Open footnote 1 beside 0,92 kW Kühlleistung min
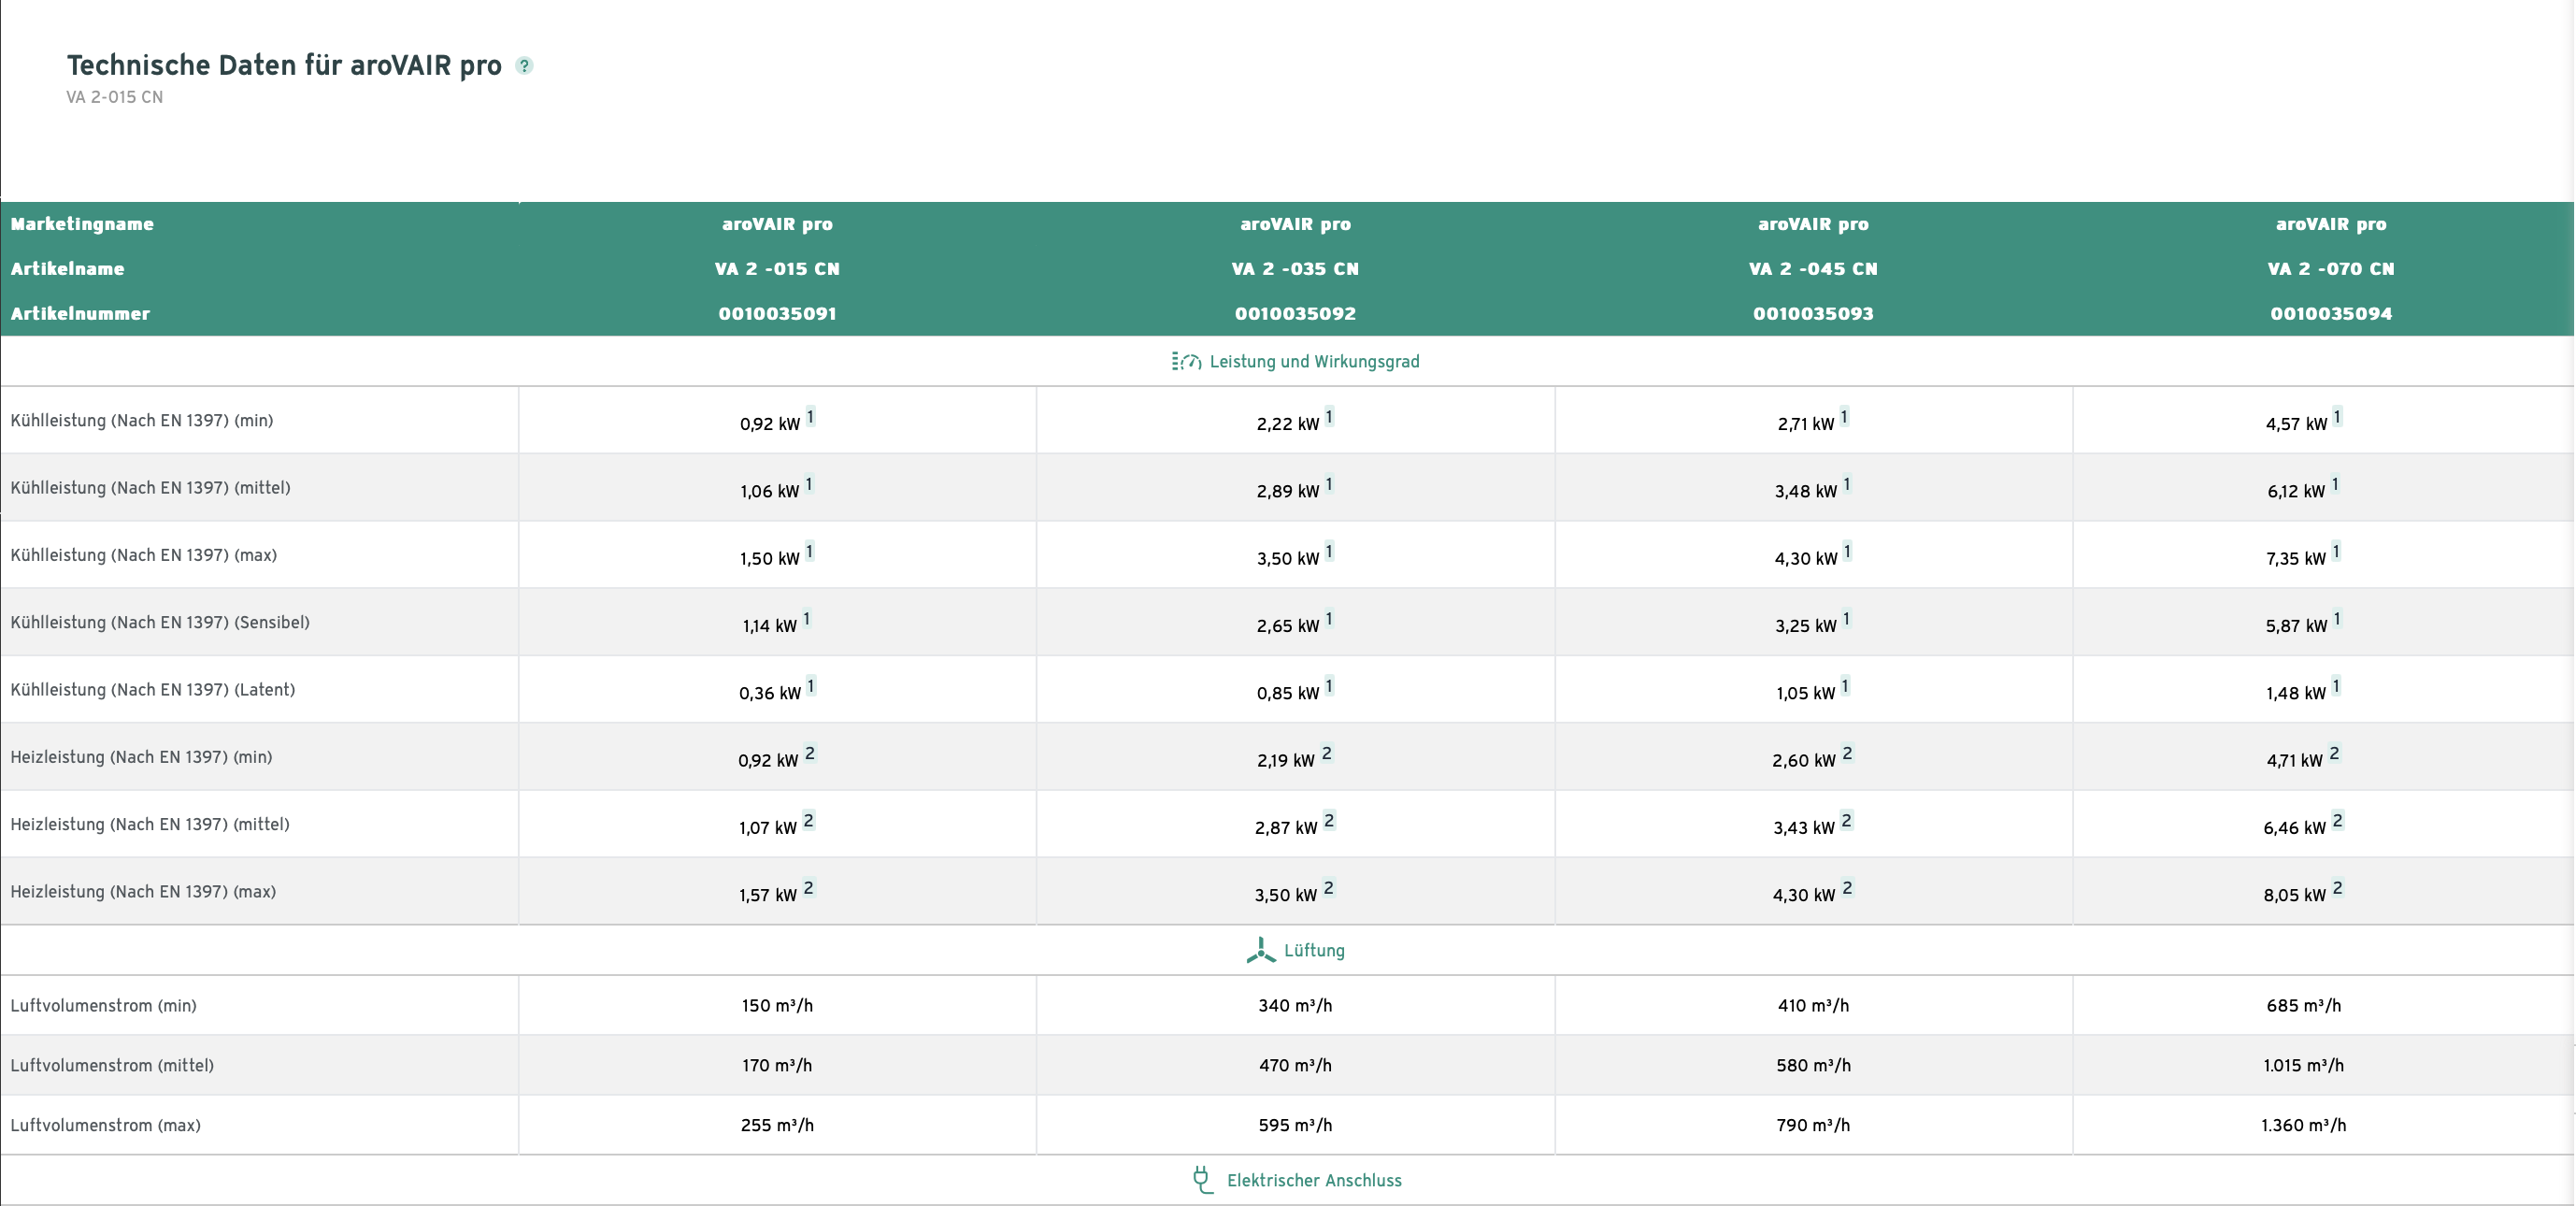2576x1206 pixels. click(x=810, y=417)
